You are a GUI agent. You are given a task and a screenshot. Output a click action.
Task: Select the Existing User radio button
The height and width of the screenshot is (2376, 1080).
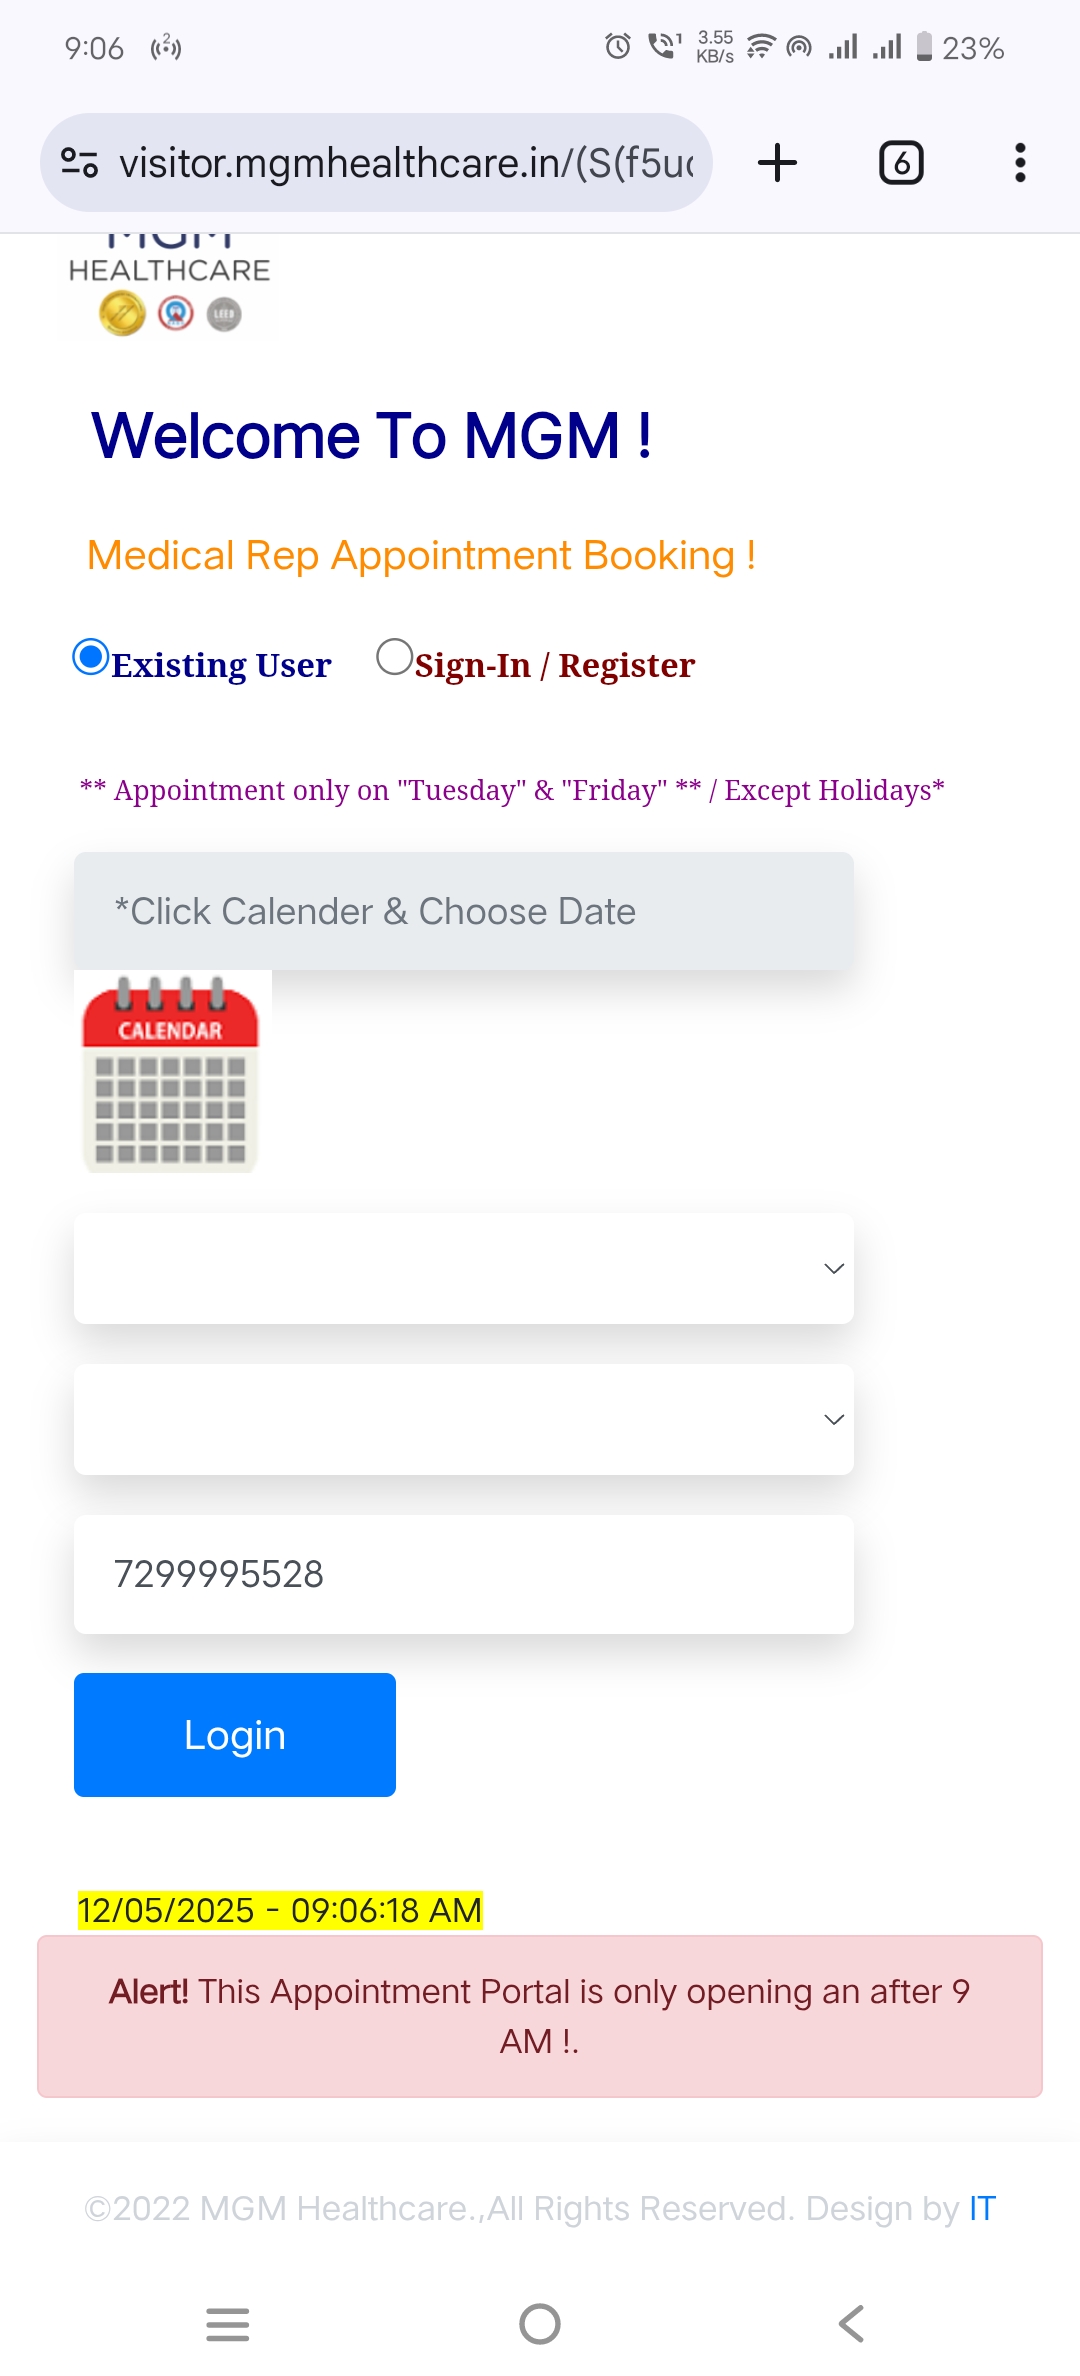[x=91, y=657]
